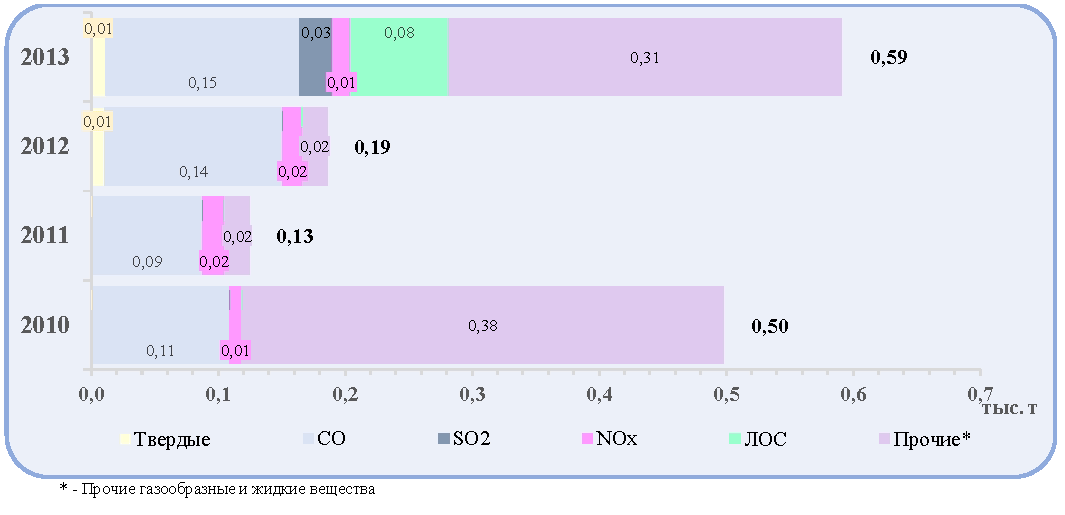Click the Твердые legend color swatch
This screenshot has height=515, width=1065.
click(124, 439)
